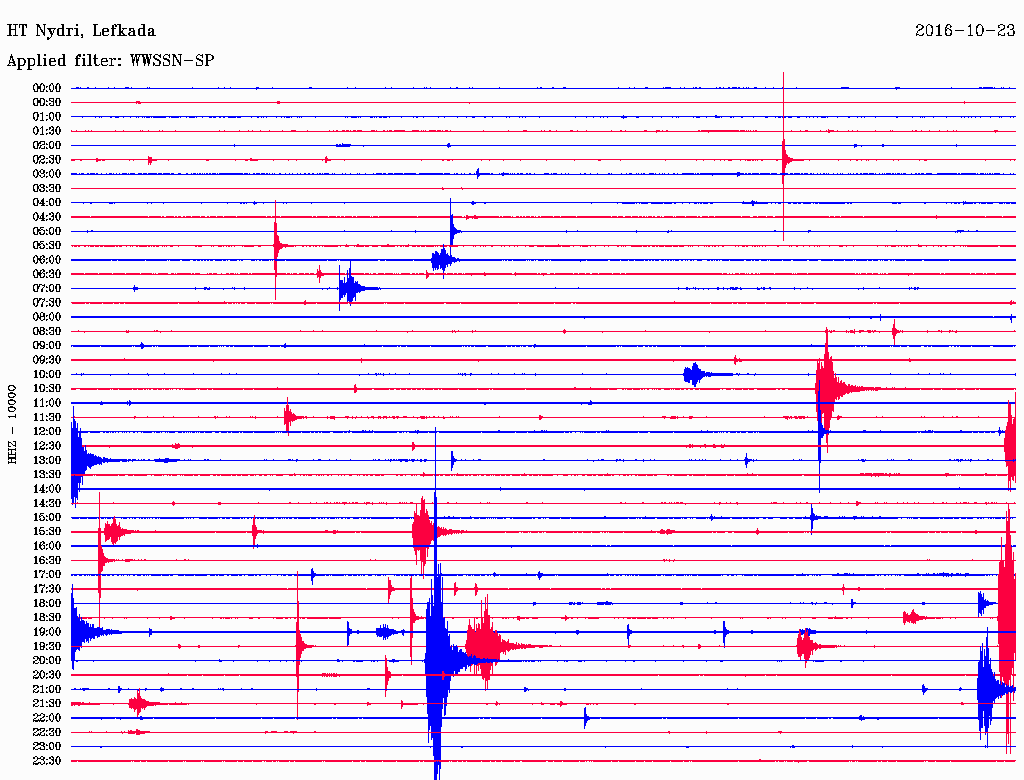Click the 10:00 time label
Screen dimensions: 1024x780
tap(47, 374)
